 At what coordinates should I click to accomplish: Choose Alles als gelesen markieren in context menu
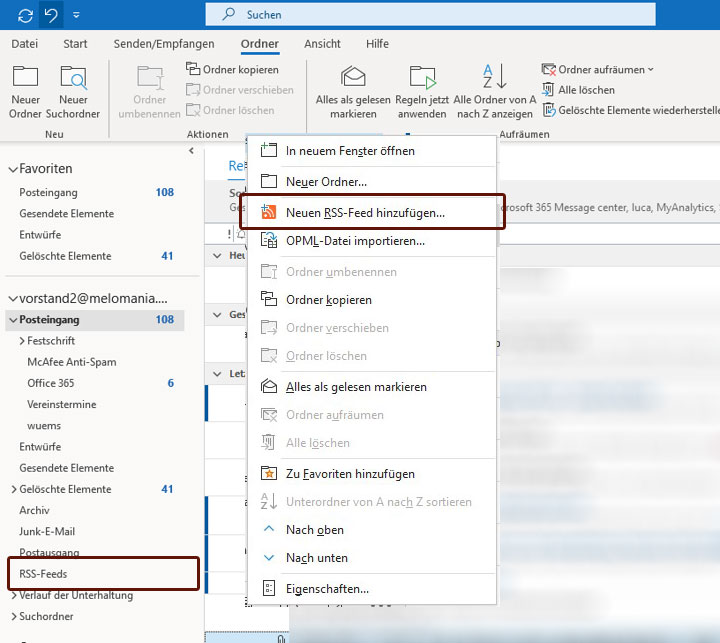pyautogui.click(x=372, y=387)
